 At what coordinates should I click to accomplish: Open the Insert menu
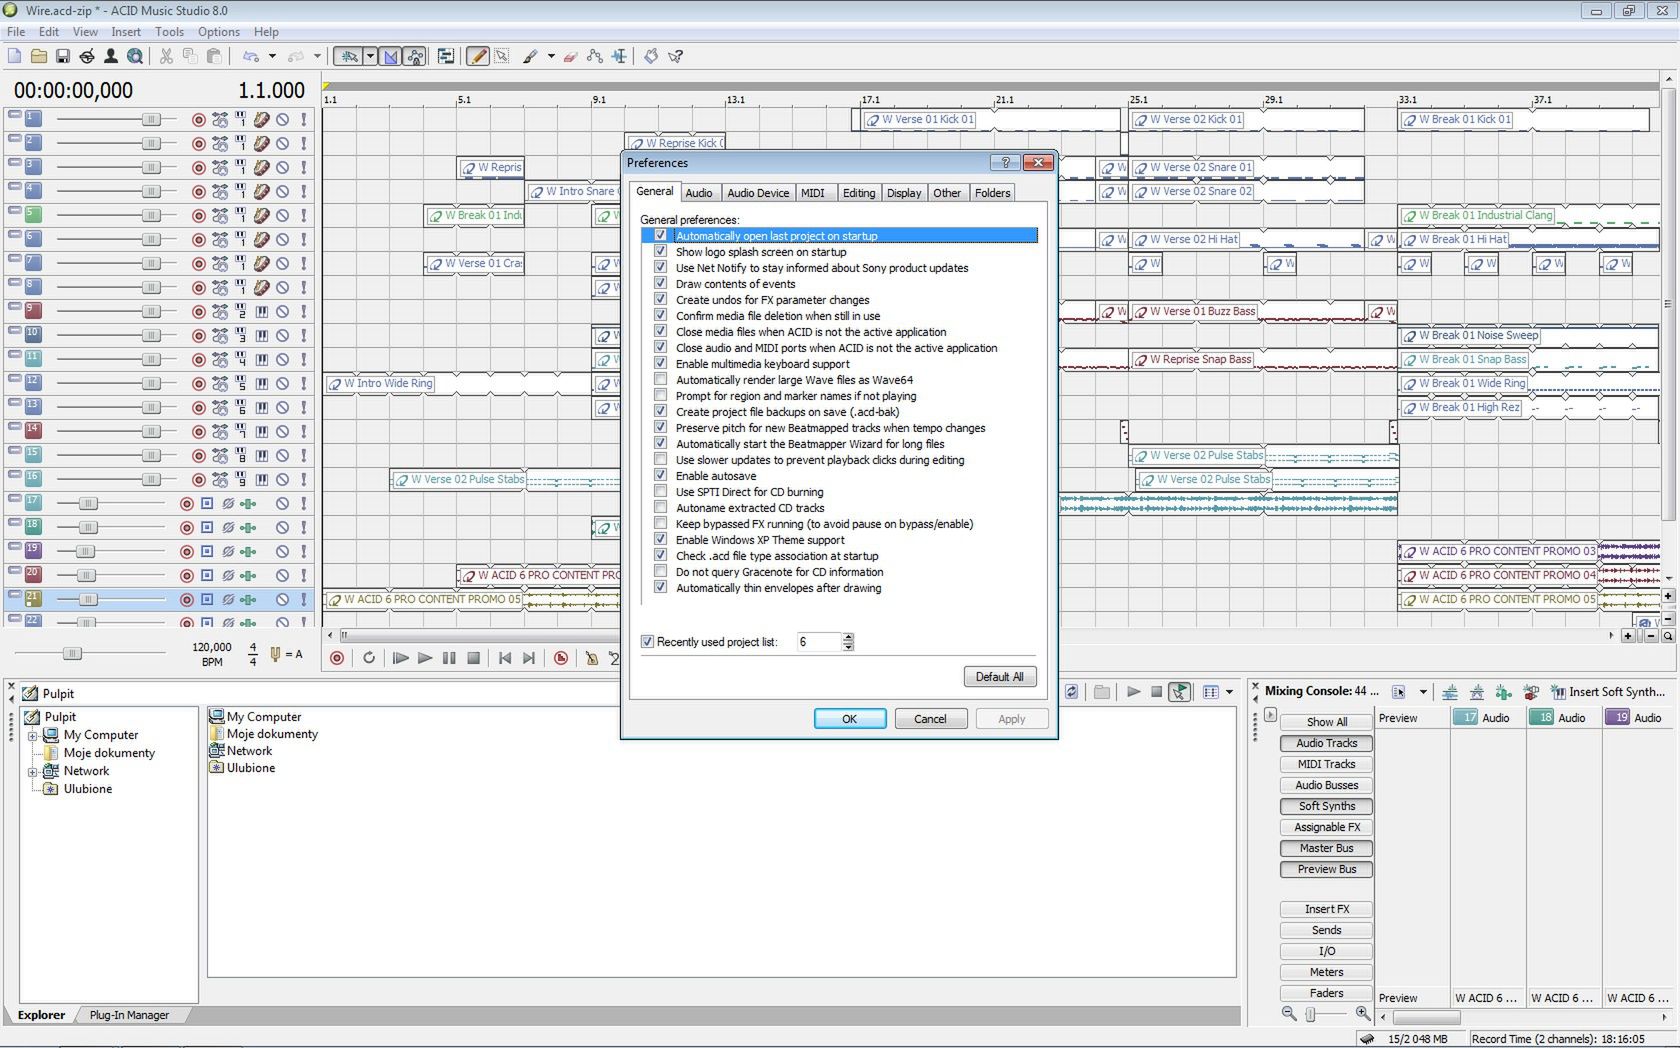point(126,32)
